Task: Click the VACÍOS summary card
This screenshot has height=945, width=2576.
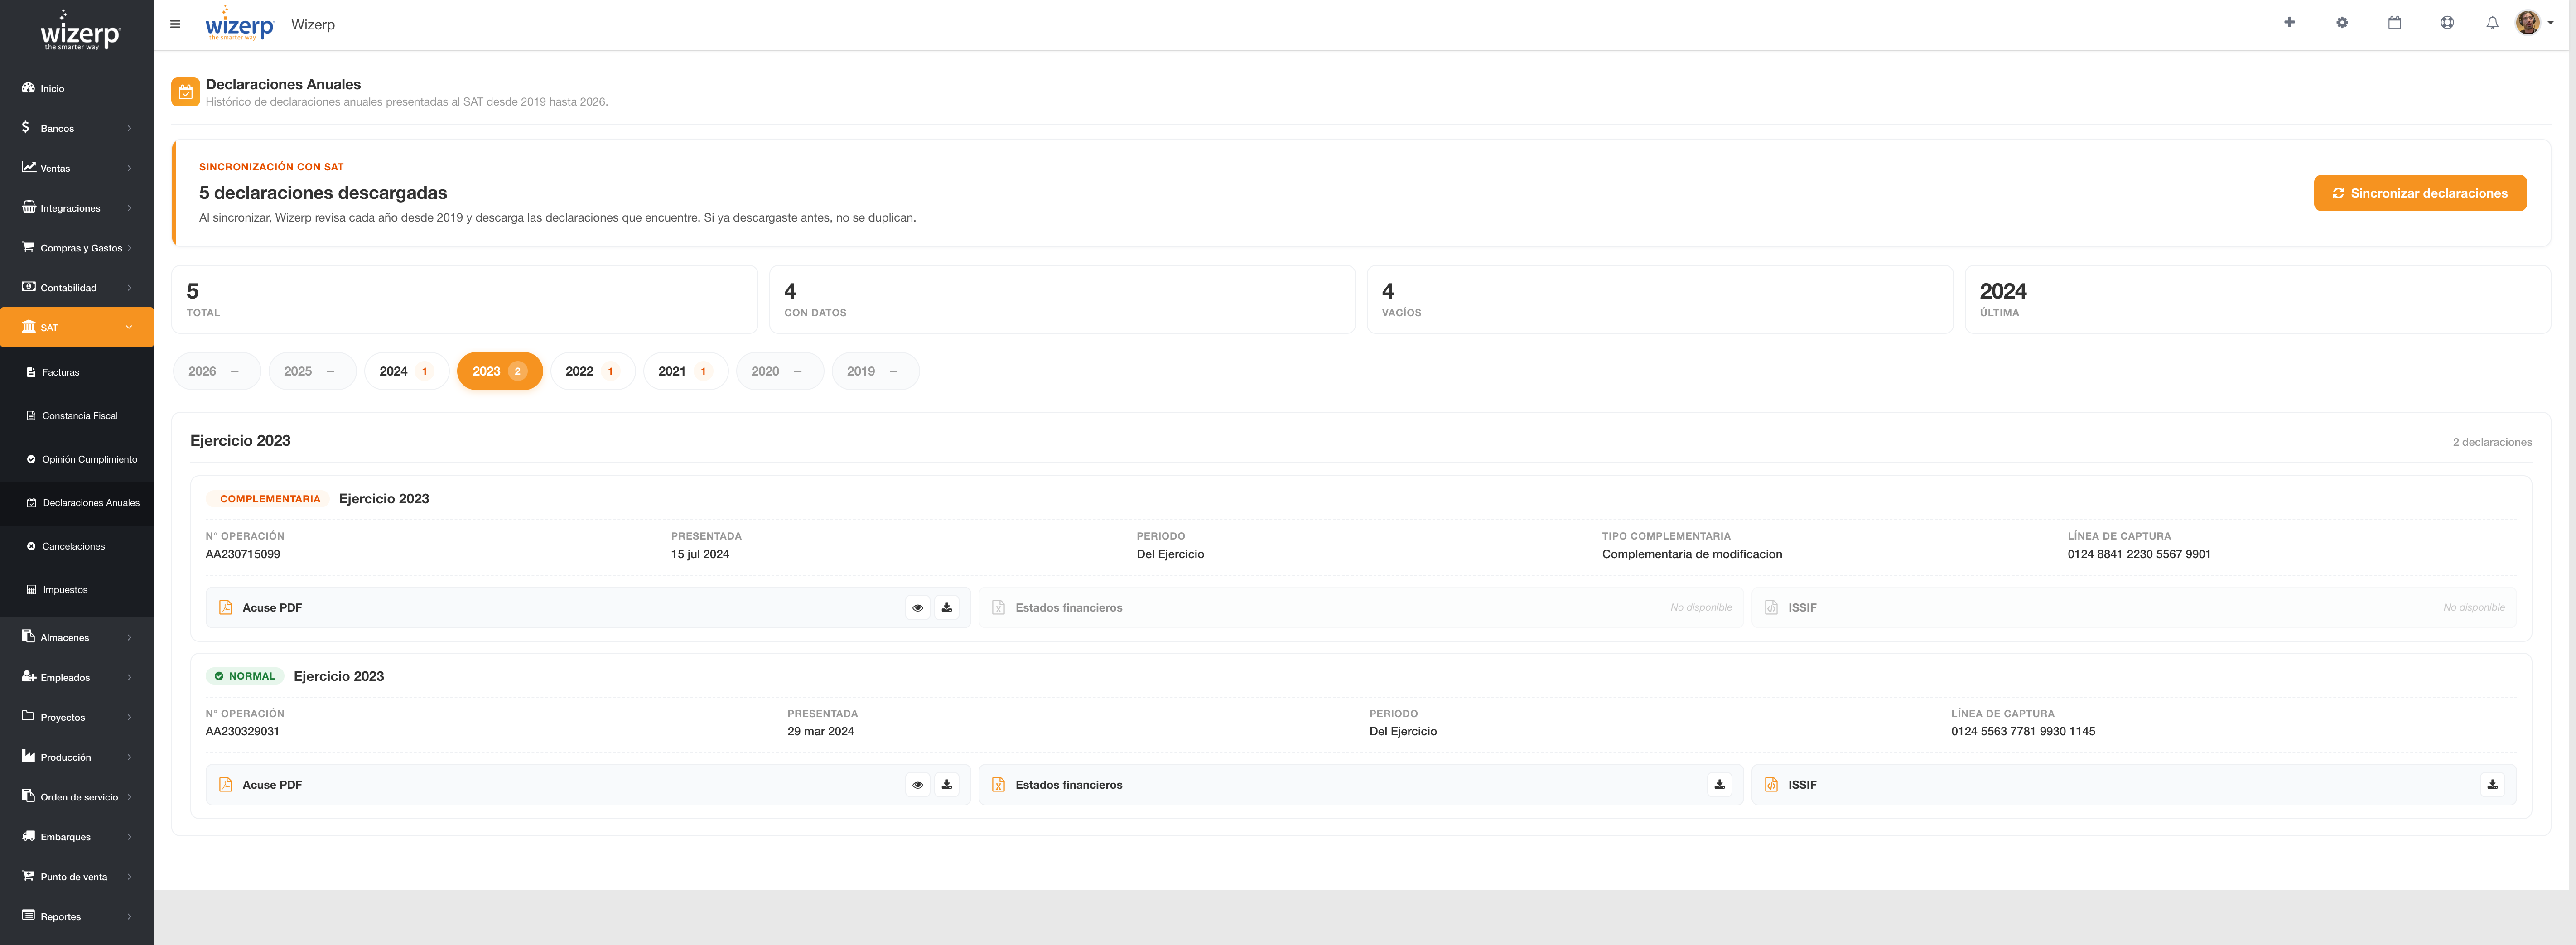Action: [1660, 299]
